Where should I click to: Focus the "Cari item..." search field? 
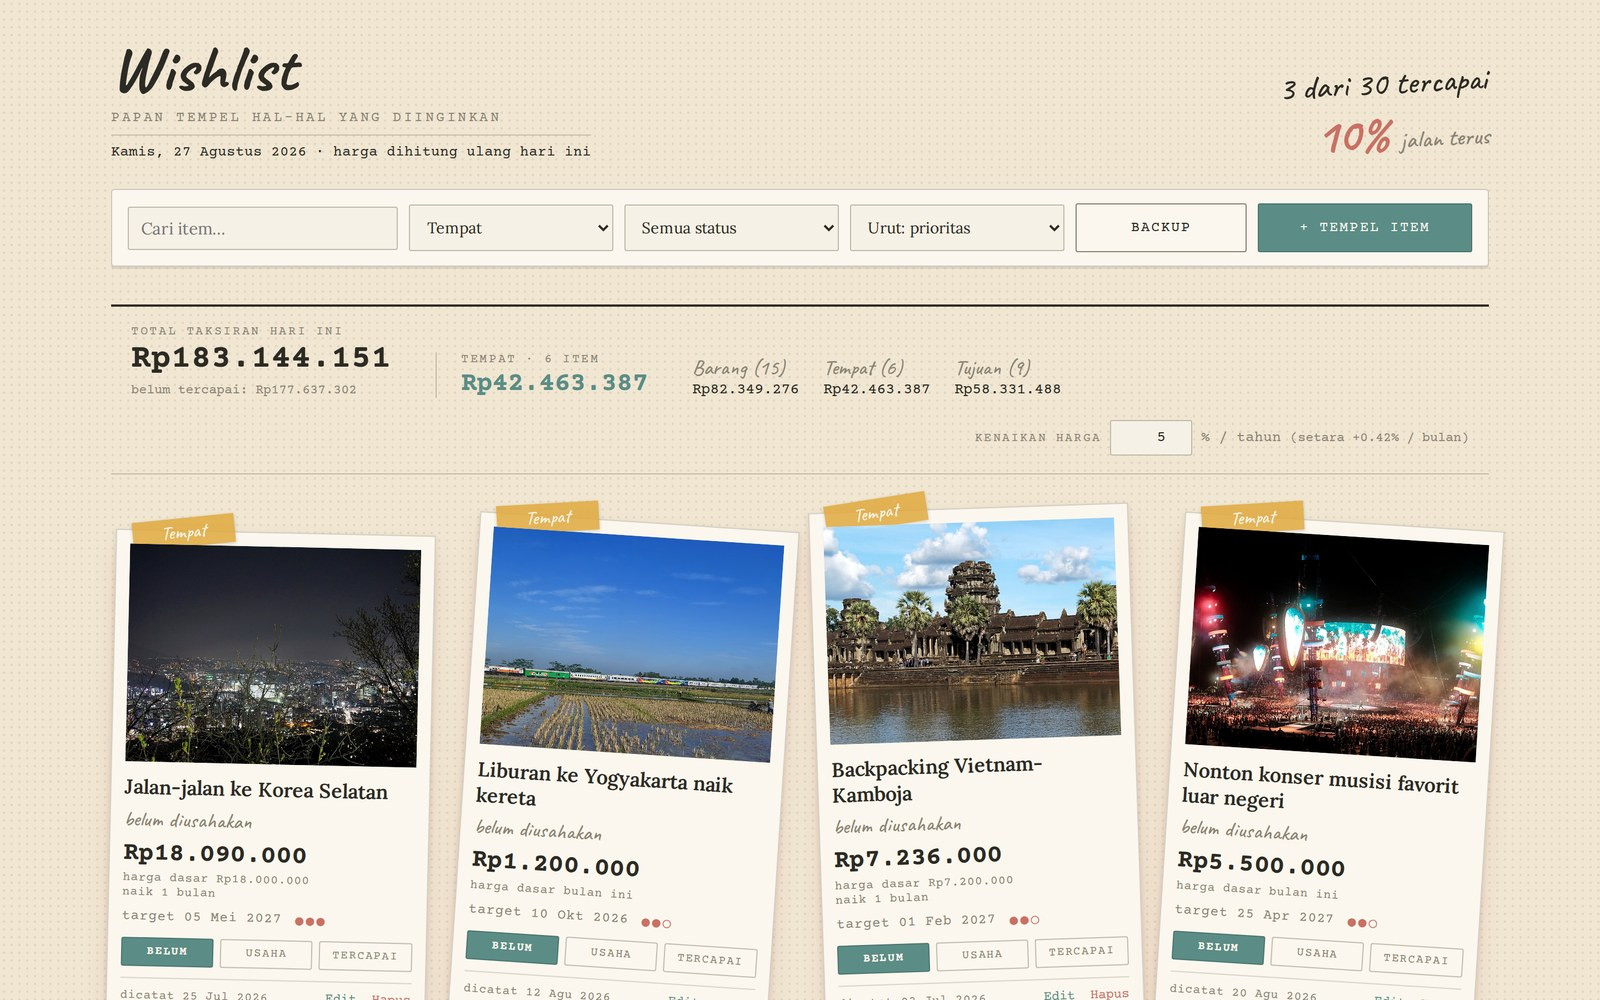262,228
